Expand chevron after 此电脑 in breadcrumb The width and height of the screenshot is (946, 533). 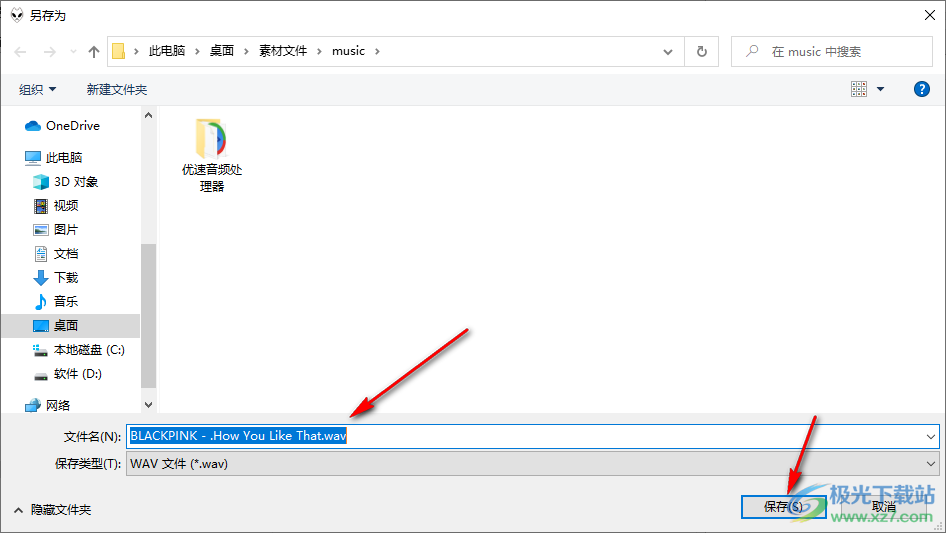(197, 51)
